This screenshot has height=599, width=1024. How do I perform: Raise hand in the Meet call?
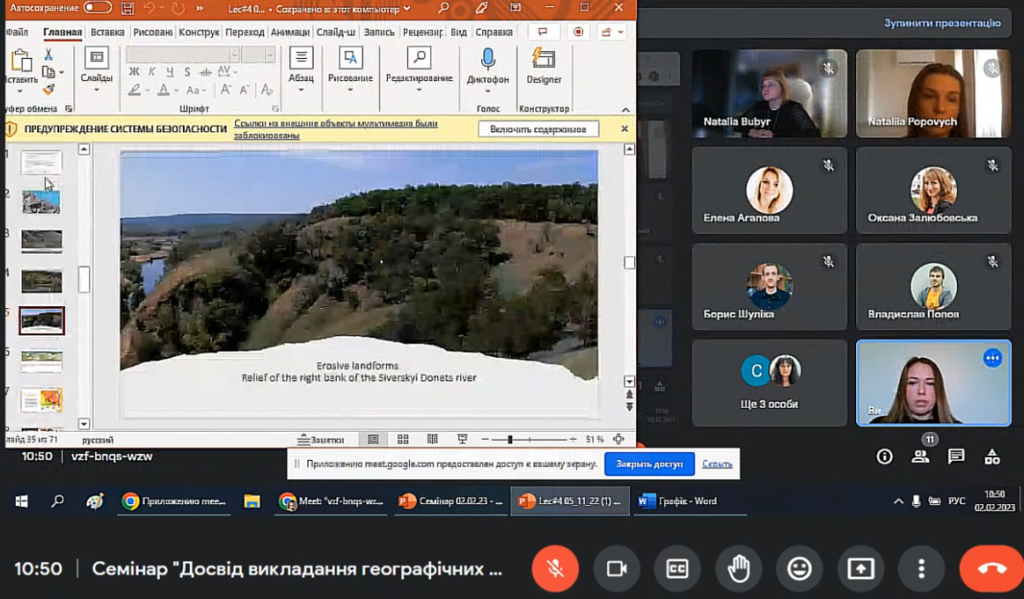738,568
